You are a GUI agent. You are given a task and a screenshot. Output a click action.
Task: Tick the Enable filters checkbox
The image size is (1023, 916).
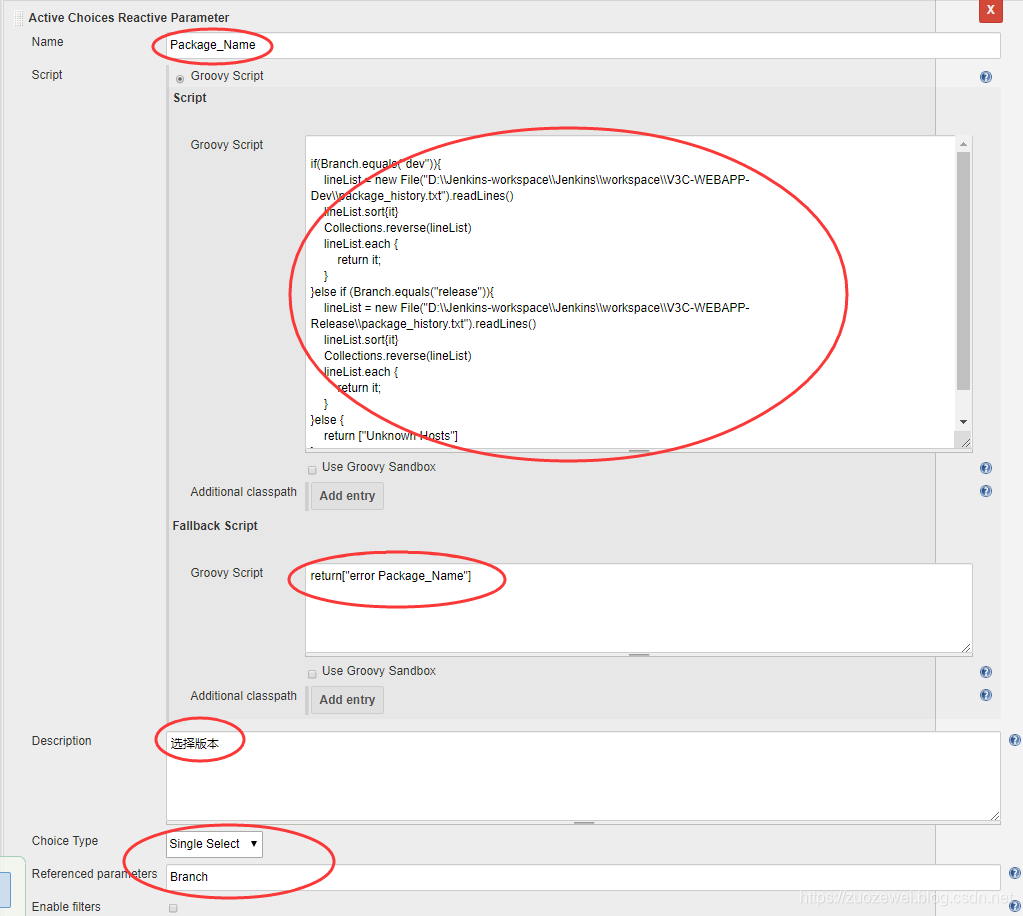tap(173, 908)
